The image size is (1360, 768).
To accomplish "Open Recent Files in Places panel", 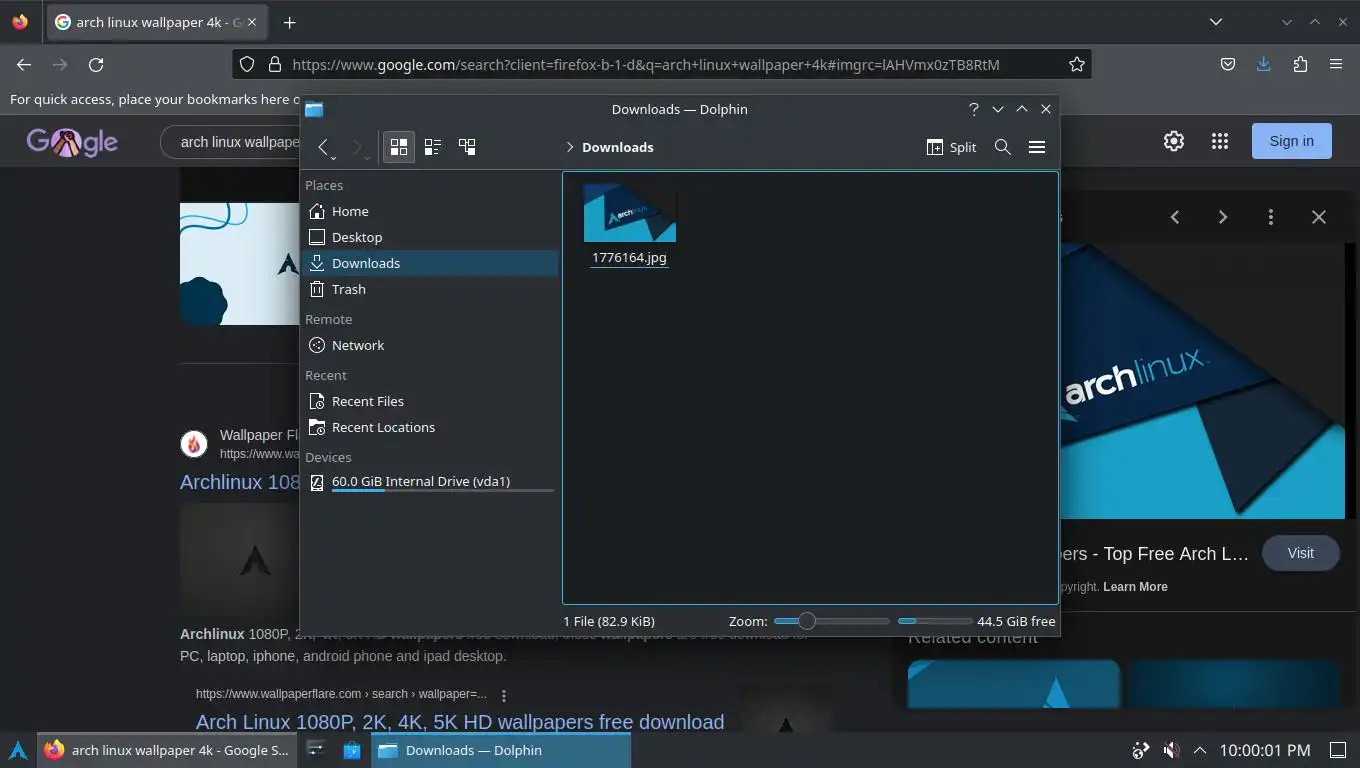I will pyautogui.click(x=431, y=401).
